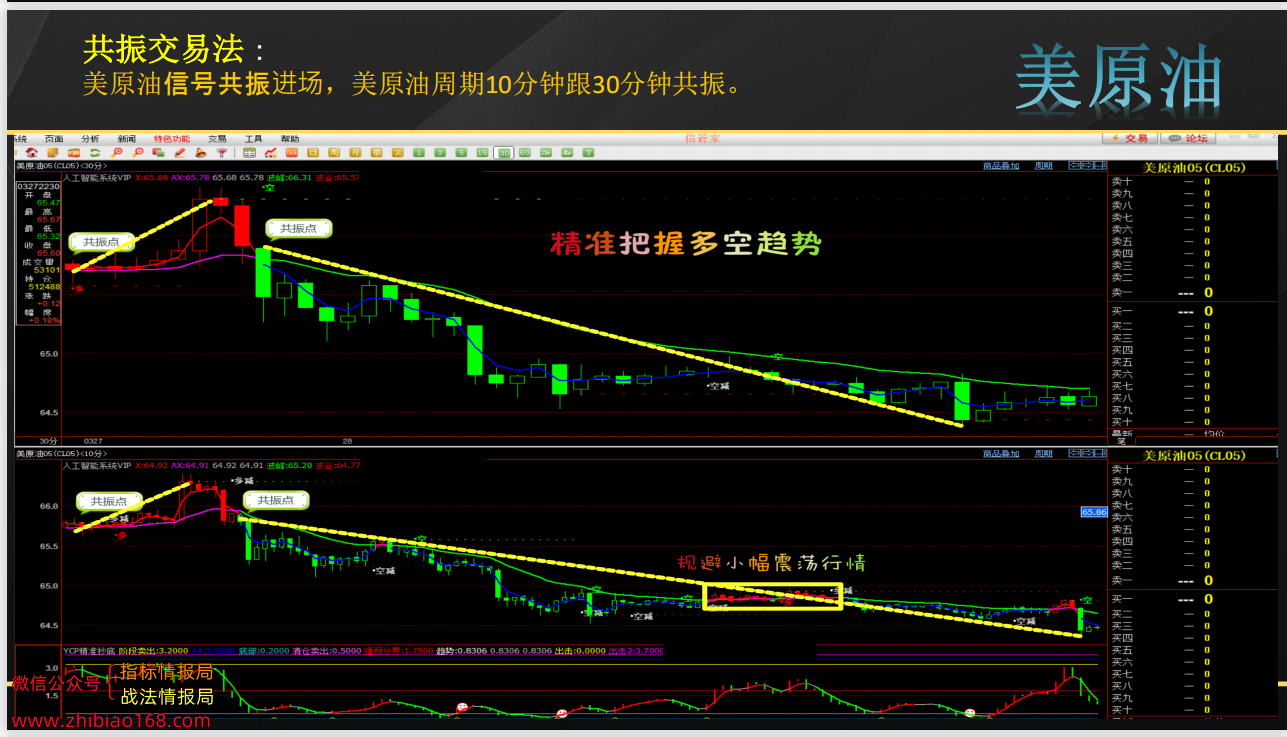Image resolution: width=1287 pixels, height=737 pixels.
Task: Click second layout icon in 30-minute chart header
Action: pyautogui.click(x=1087, y=166)
